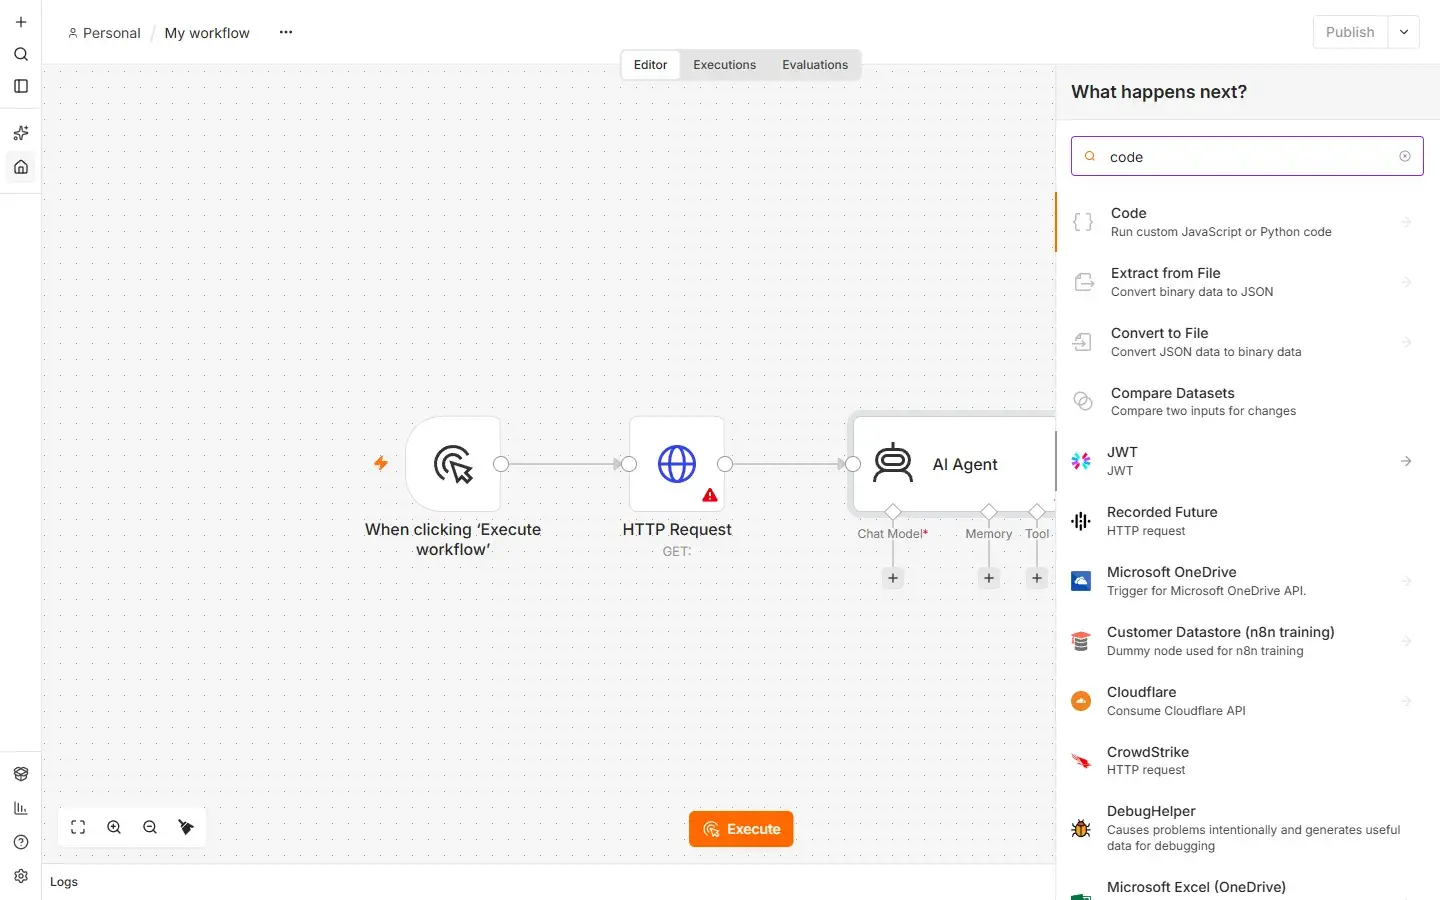Open search from the left sidebar magnifier
Image resolution: width=1440 pixels, height=900 pixels.
coord(21,54)
